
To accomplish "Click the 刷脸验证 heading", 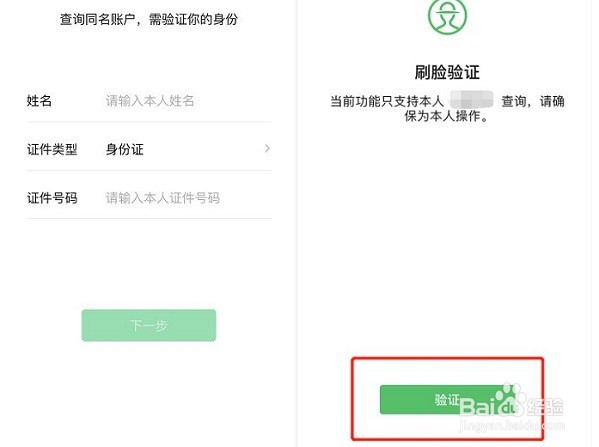I will coord(447,72).
